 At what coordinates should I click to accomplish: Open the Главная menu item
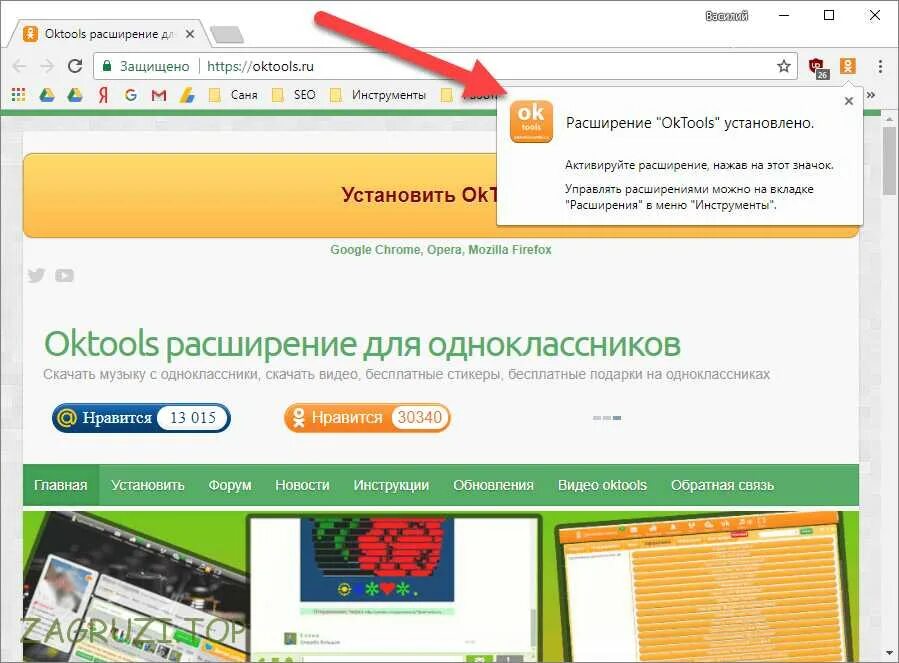coord(61,485)
